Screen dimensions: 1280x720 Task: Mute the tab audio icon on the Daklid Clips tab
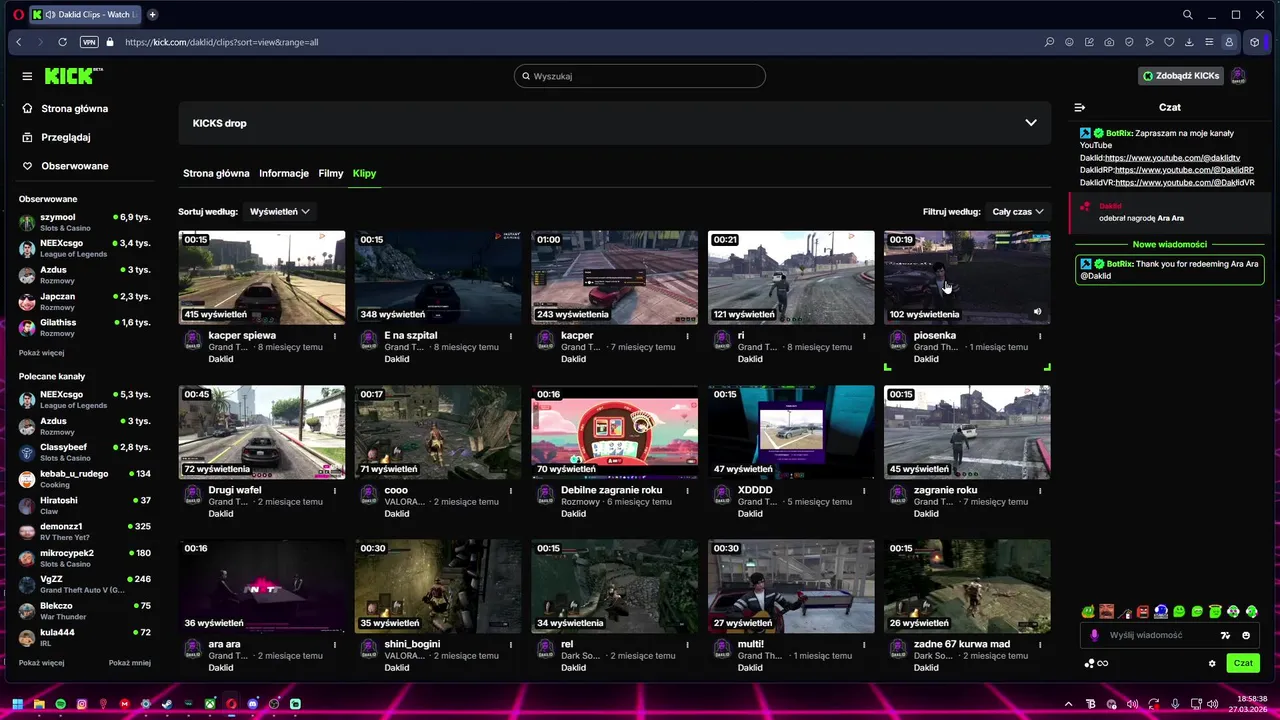click(x=50, y=15)
